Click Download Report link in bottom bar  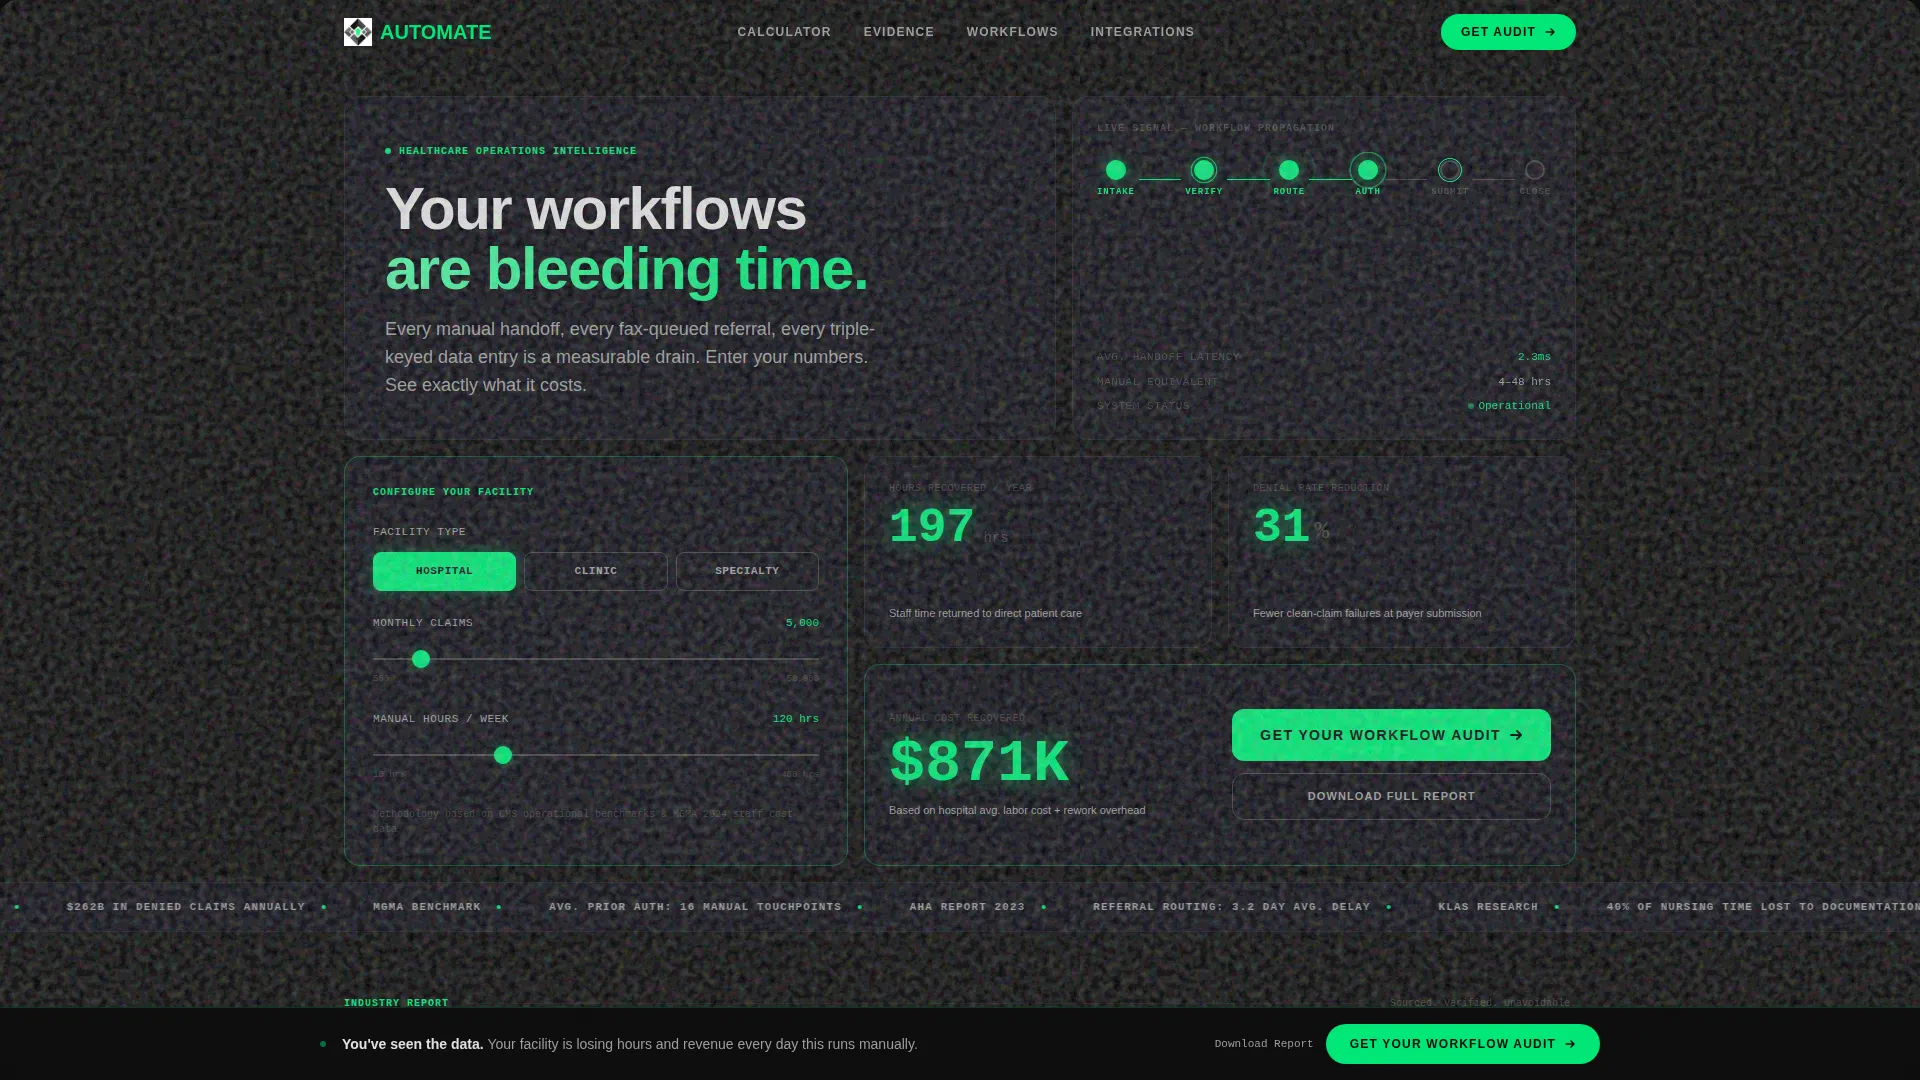coord(1263,1044)
